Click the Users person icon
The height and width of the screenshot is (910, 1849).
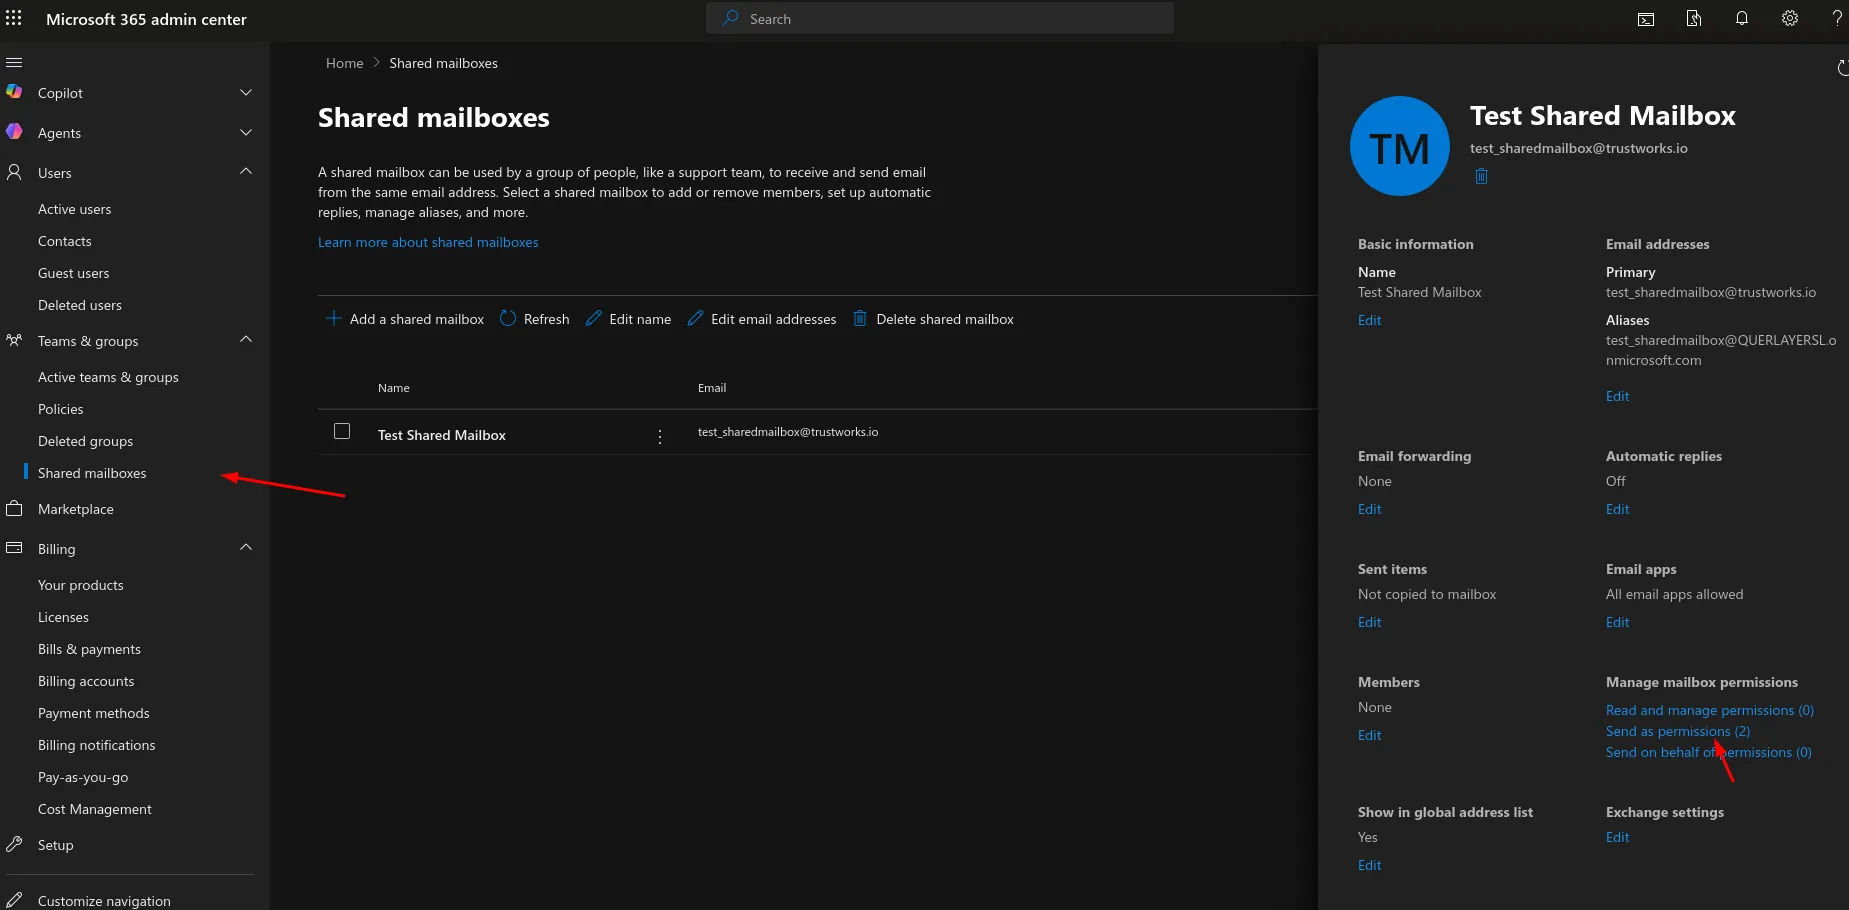pyautogui.click(x=14, y=172)
